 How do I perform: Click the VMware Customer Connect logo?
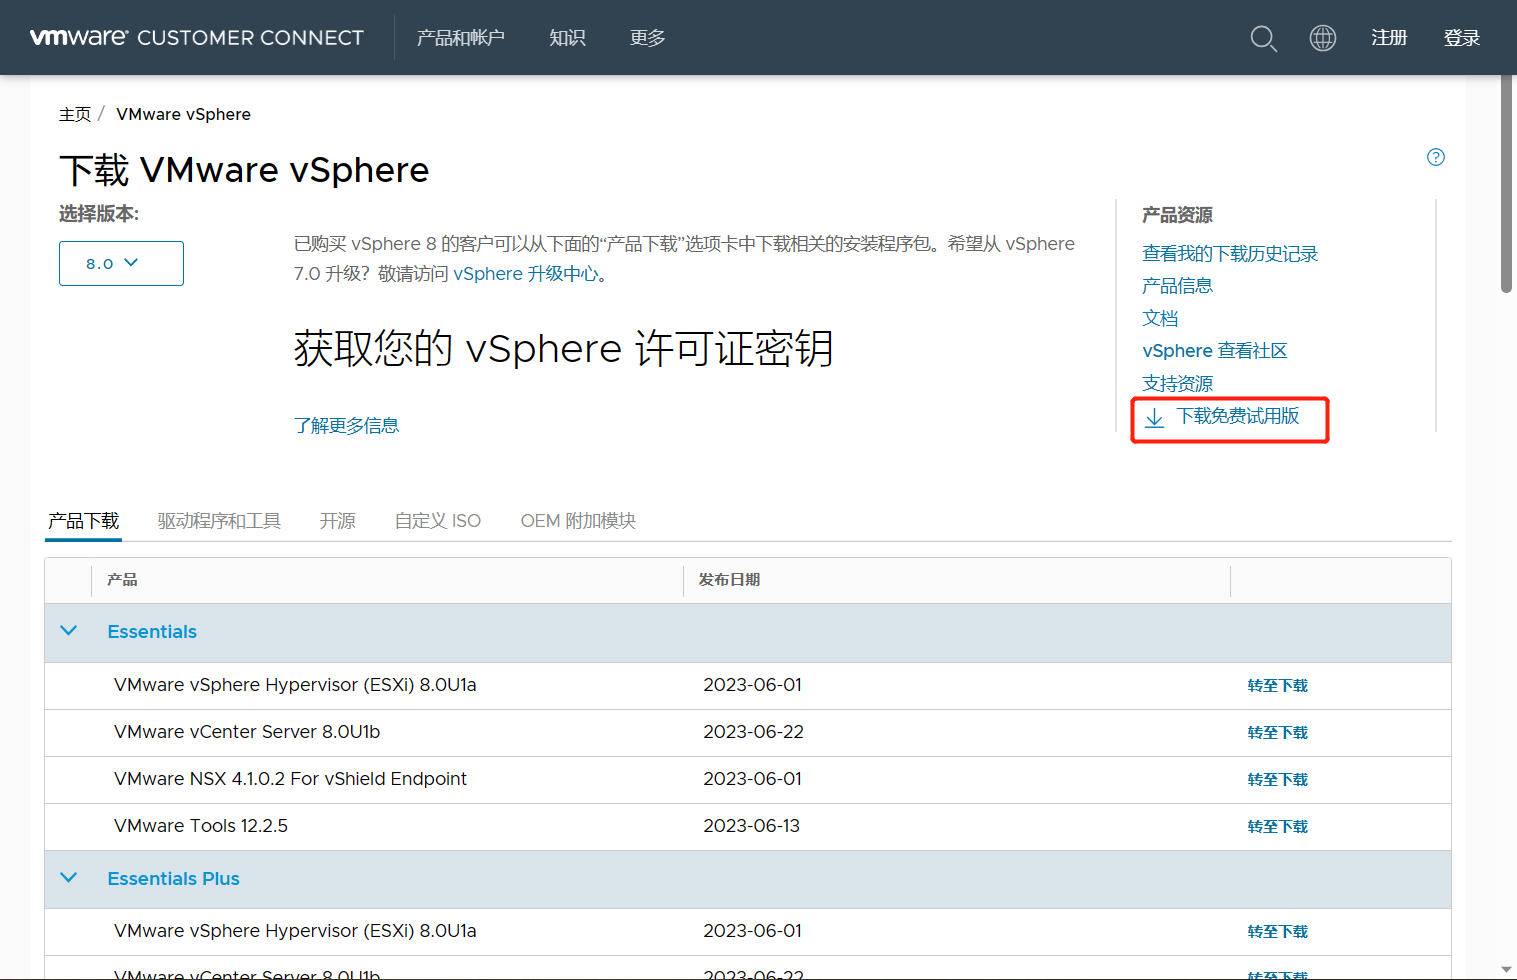[197, 38]
